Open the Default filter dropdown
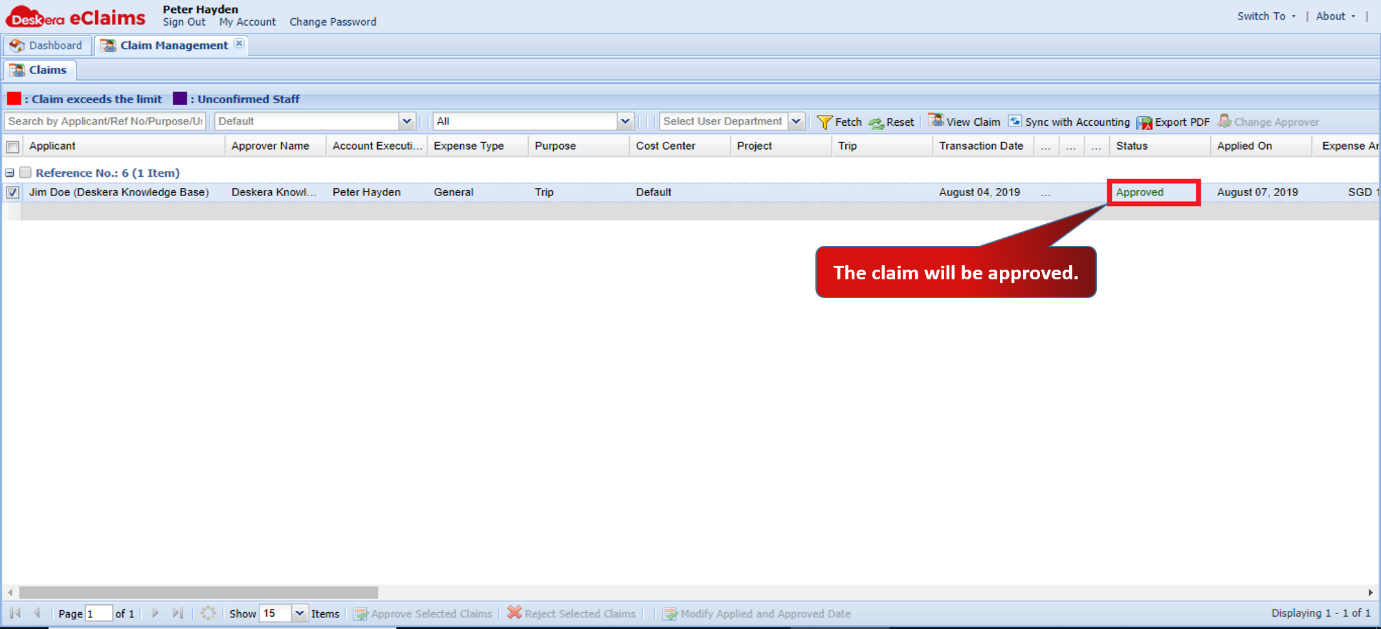Screen dimensions: 1381x629 pos(407,121)
